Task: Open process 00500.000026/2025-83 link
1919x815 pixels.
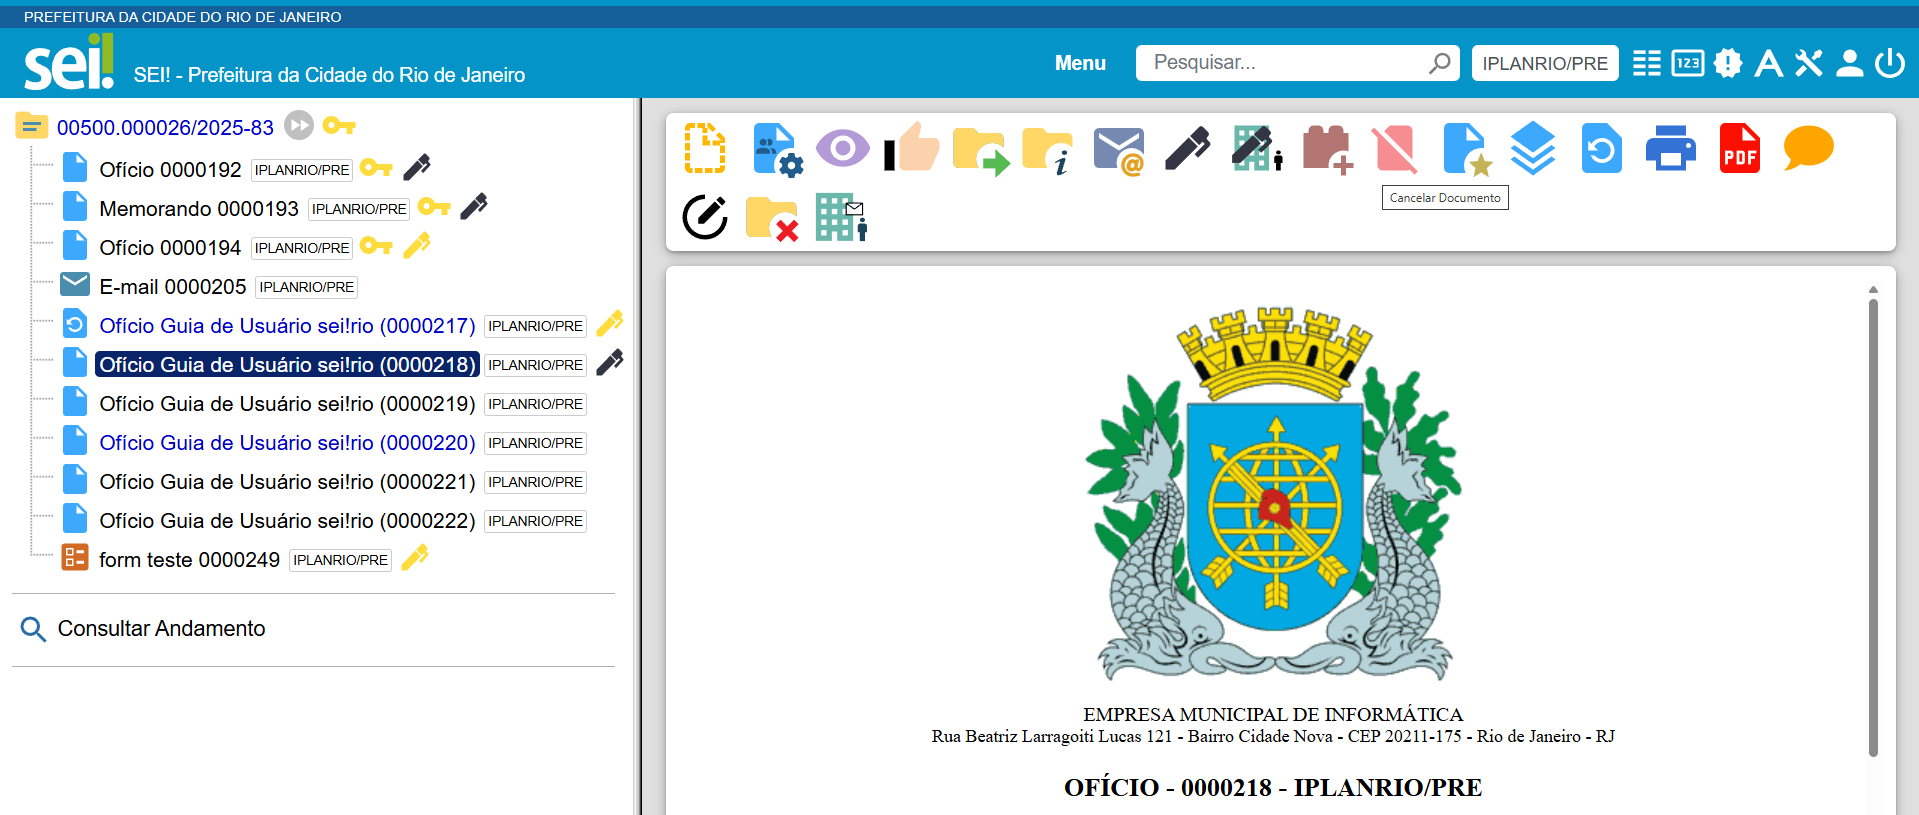Action: pyautogui.click(x=165, y=128)
